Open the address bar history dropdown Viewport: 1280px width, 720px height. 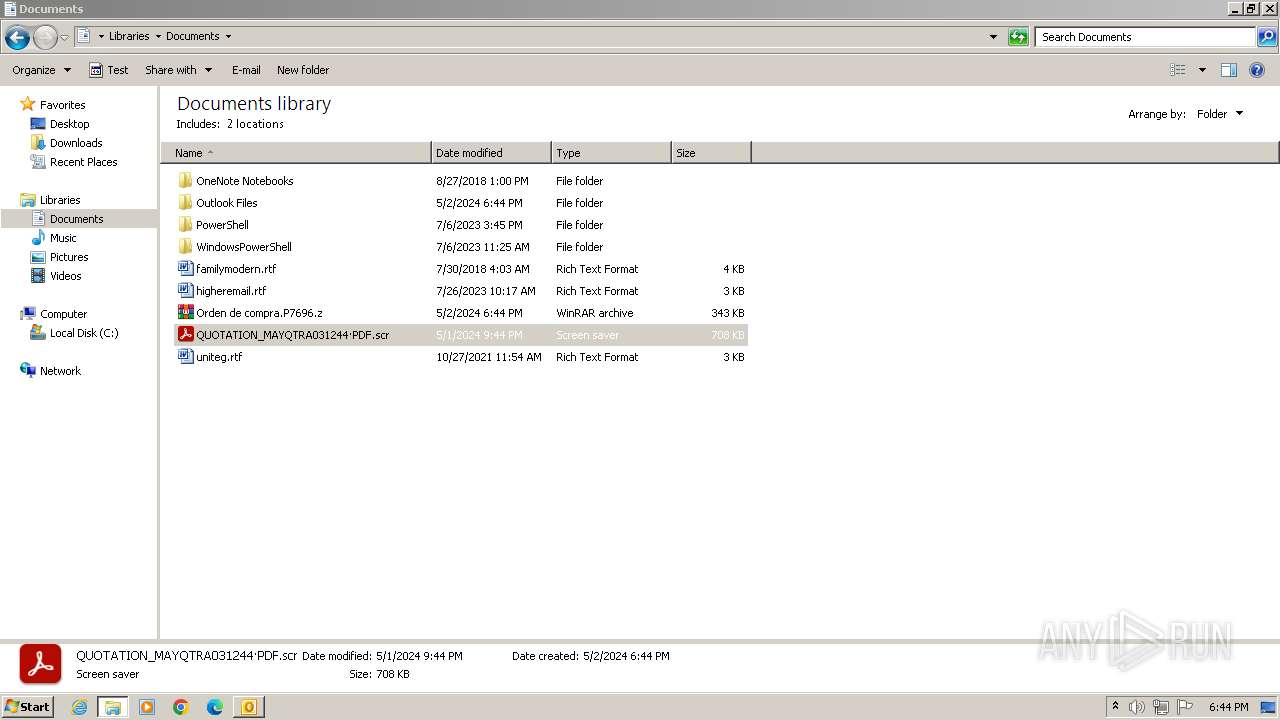[993, 37]
